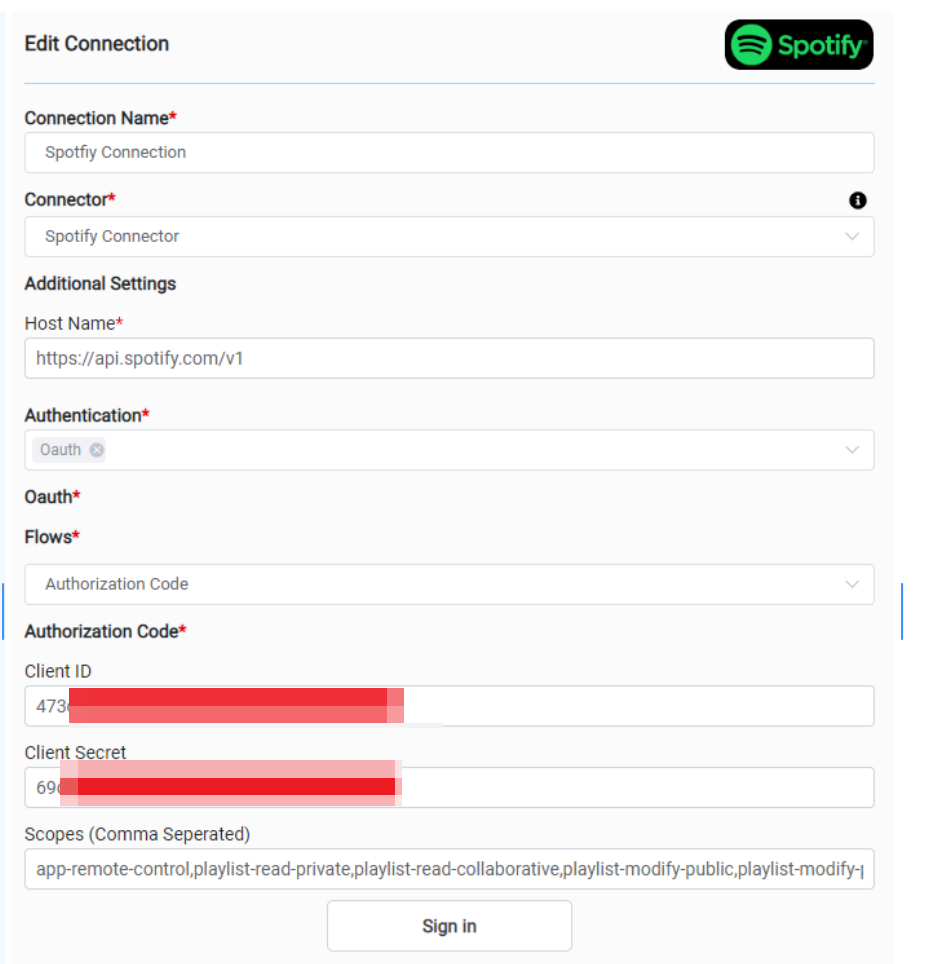Remove the Oauth tag from Authentication
This screenshot has width=928, height=964.
[97, 450]
